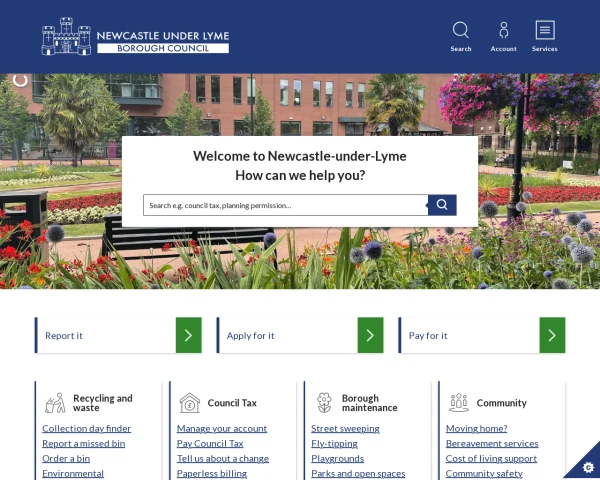Image resolution: width=600 pixels, height=480 pixels.
Task: Click the blue magnifier search submit button
Action: (x=442, y=205)
